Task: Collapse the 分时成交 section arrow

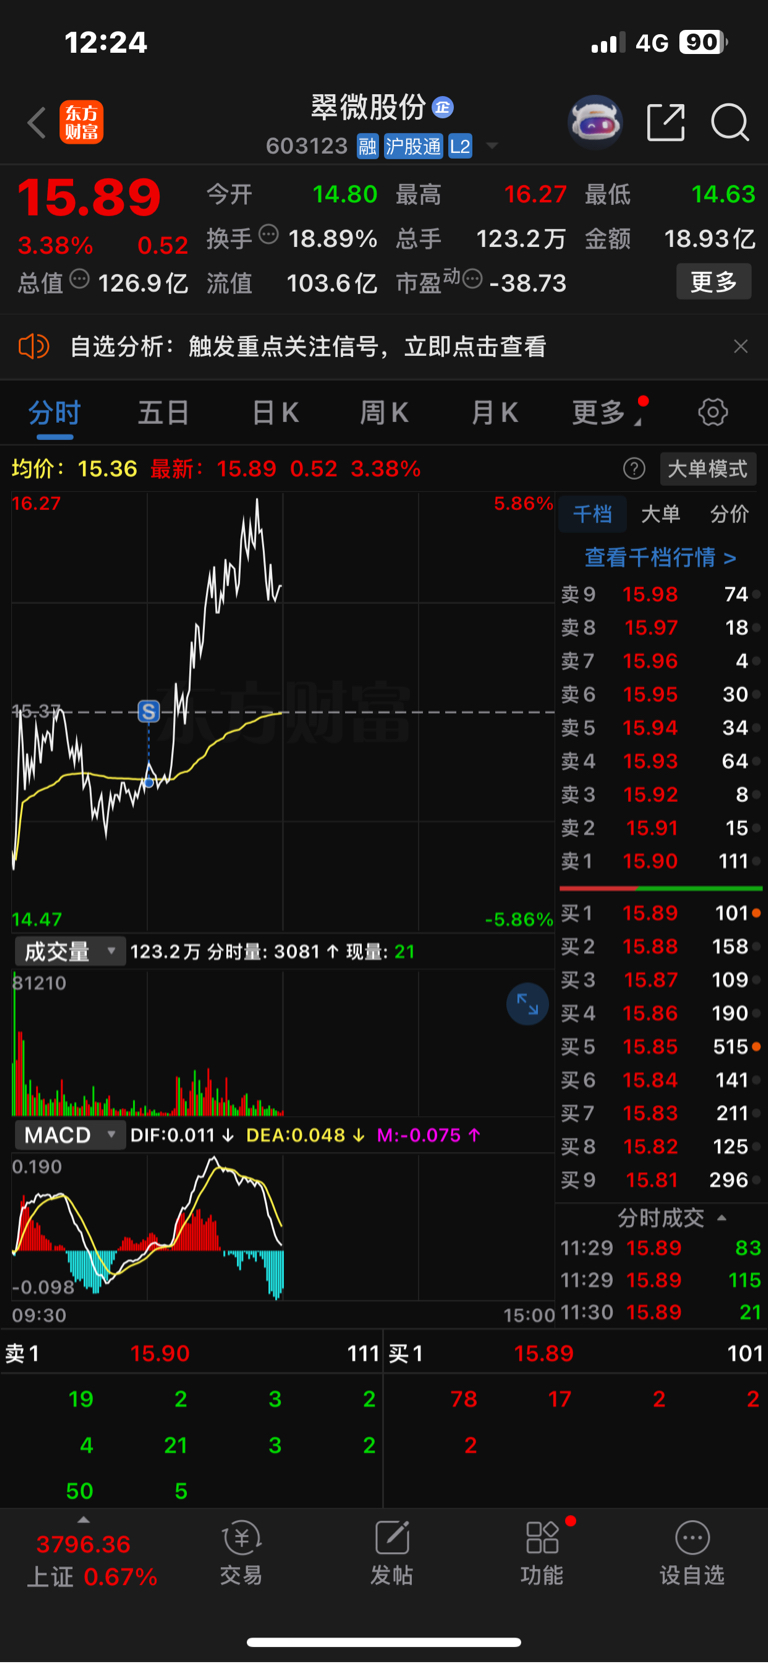Action: pyautogui.click(x=722, y=1218)
